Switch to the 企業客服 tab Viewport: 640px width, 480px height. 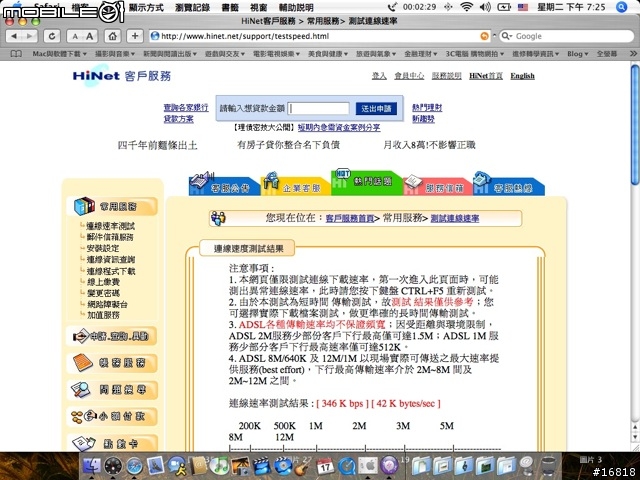tap(296, 183)
